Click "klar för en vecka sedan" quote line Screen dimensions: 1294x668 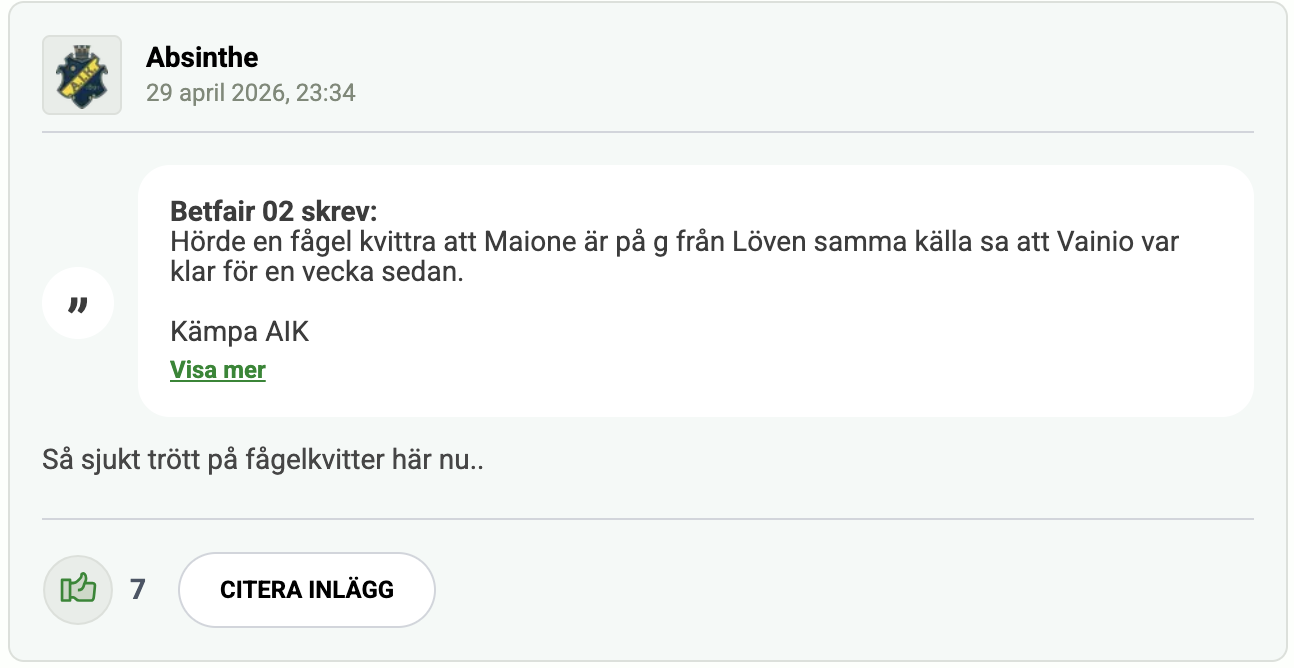(x=317, y=272)
